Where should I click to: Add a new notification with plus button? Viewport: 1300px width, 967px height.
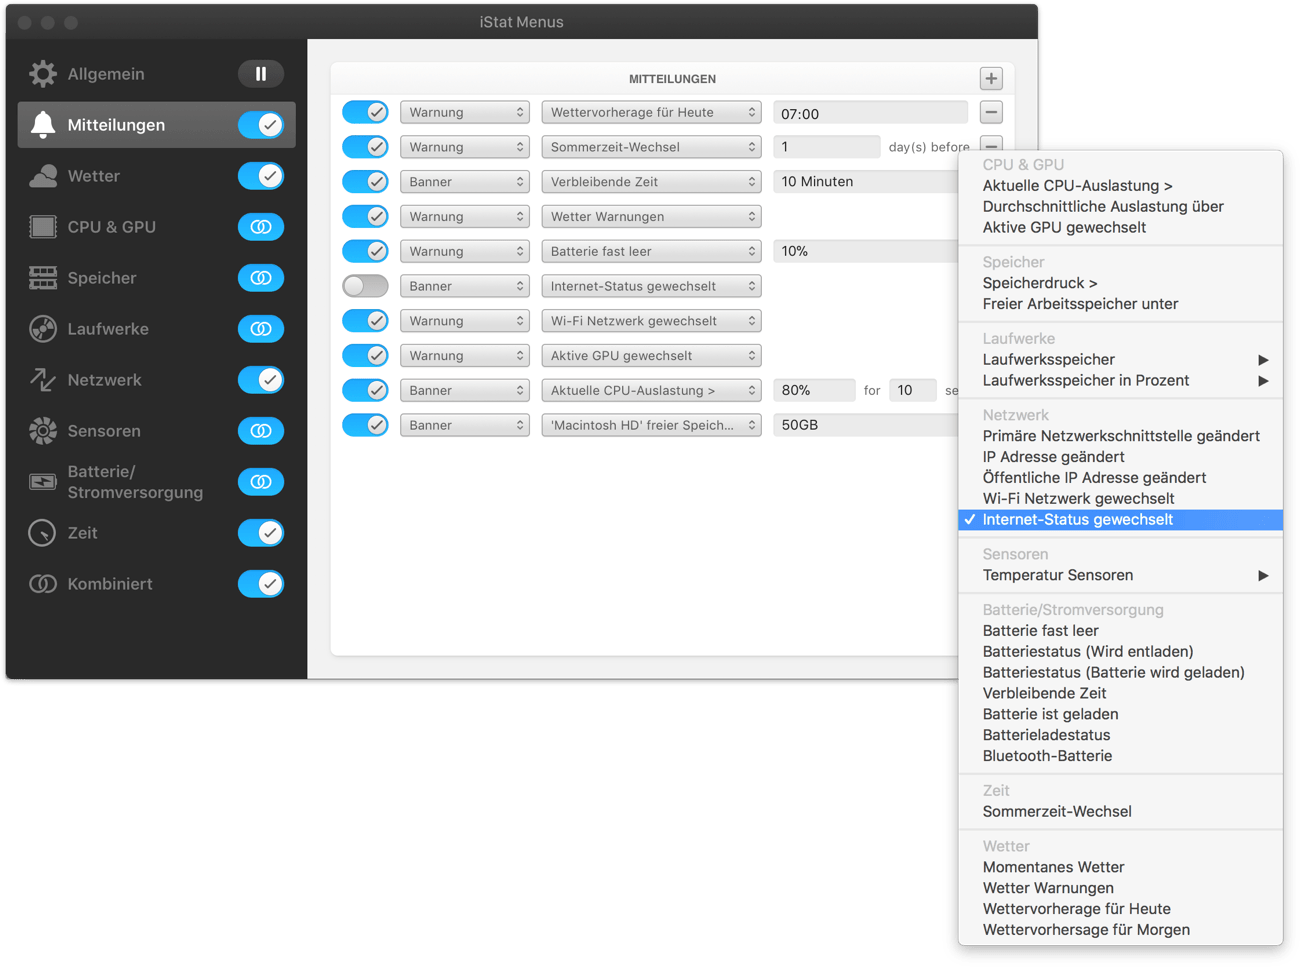991,79
